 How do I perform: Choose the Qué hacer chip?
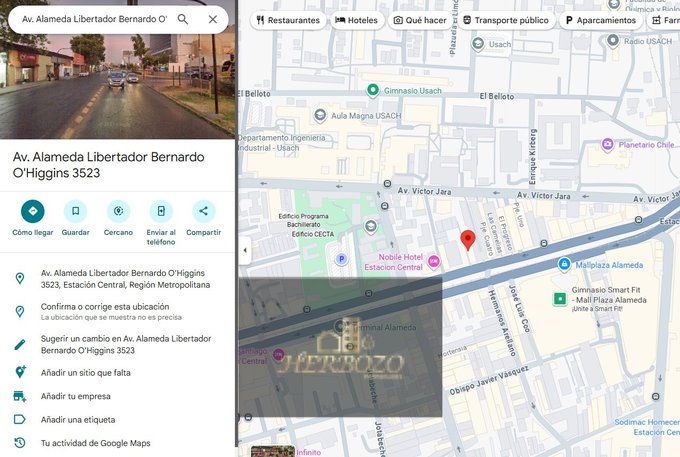420,20
